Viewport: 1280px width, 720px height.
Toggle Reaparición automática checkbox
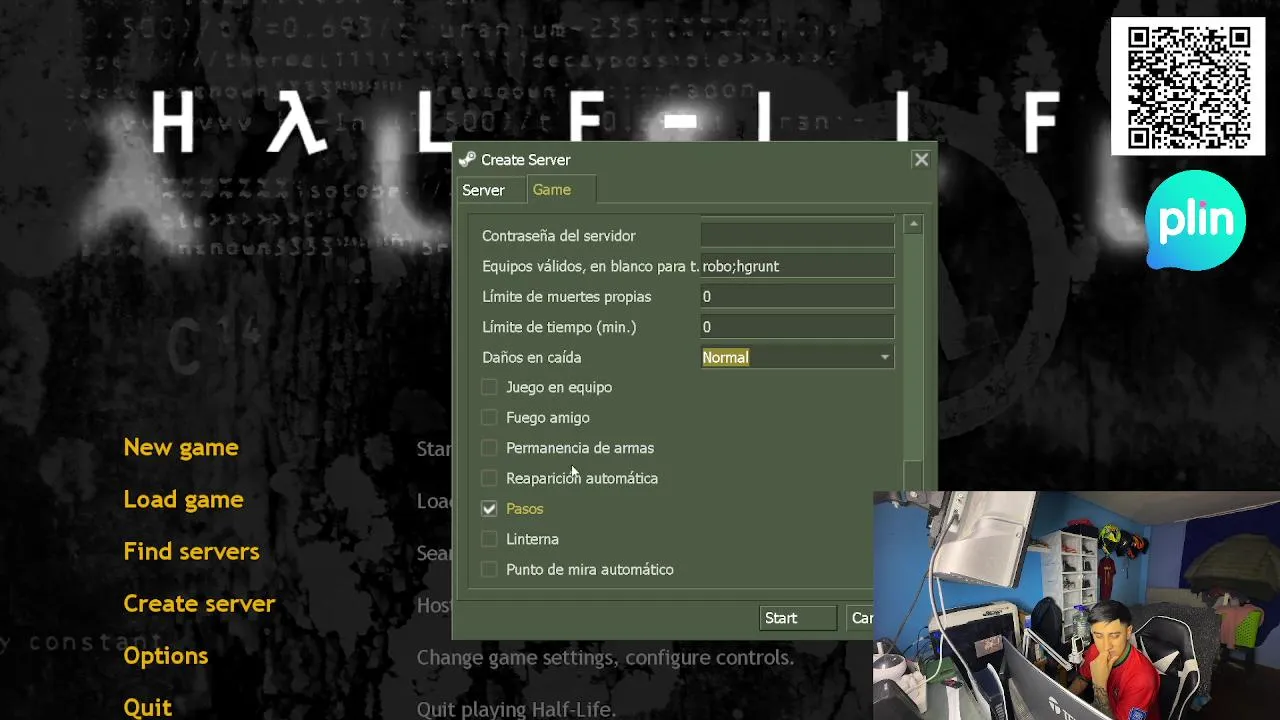[489, 478]
